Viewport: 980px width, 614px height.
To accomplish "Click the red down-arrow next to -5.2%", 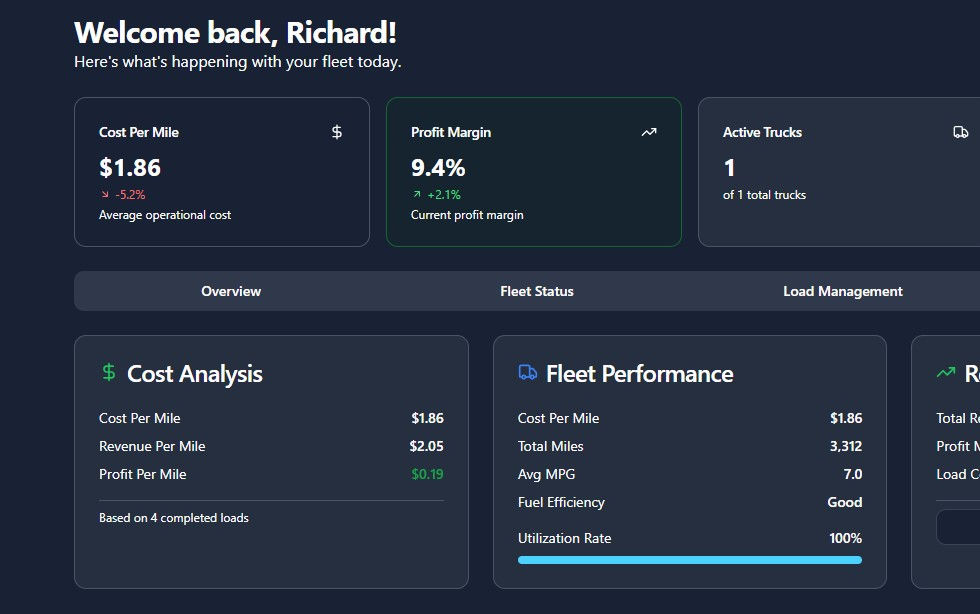I will point(104,195).
